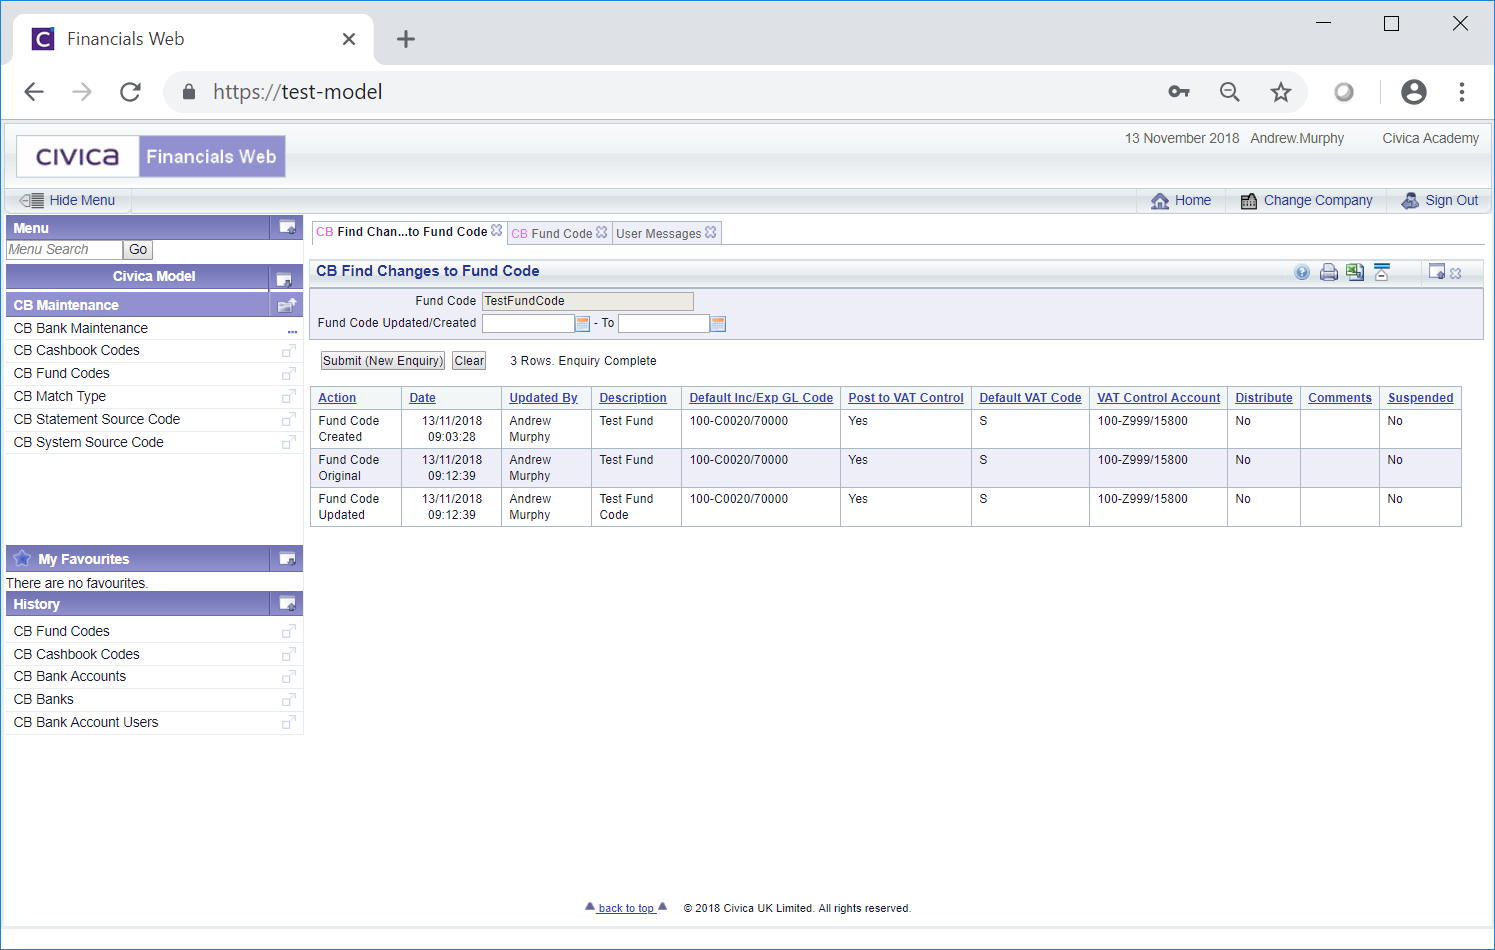Export results to Excel spreadsheet
The image size is (1495, 950).
(1355, 272)
